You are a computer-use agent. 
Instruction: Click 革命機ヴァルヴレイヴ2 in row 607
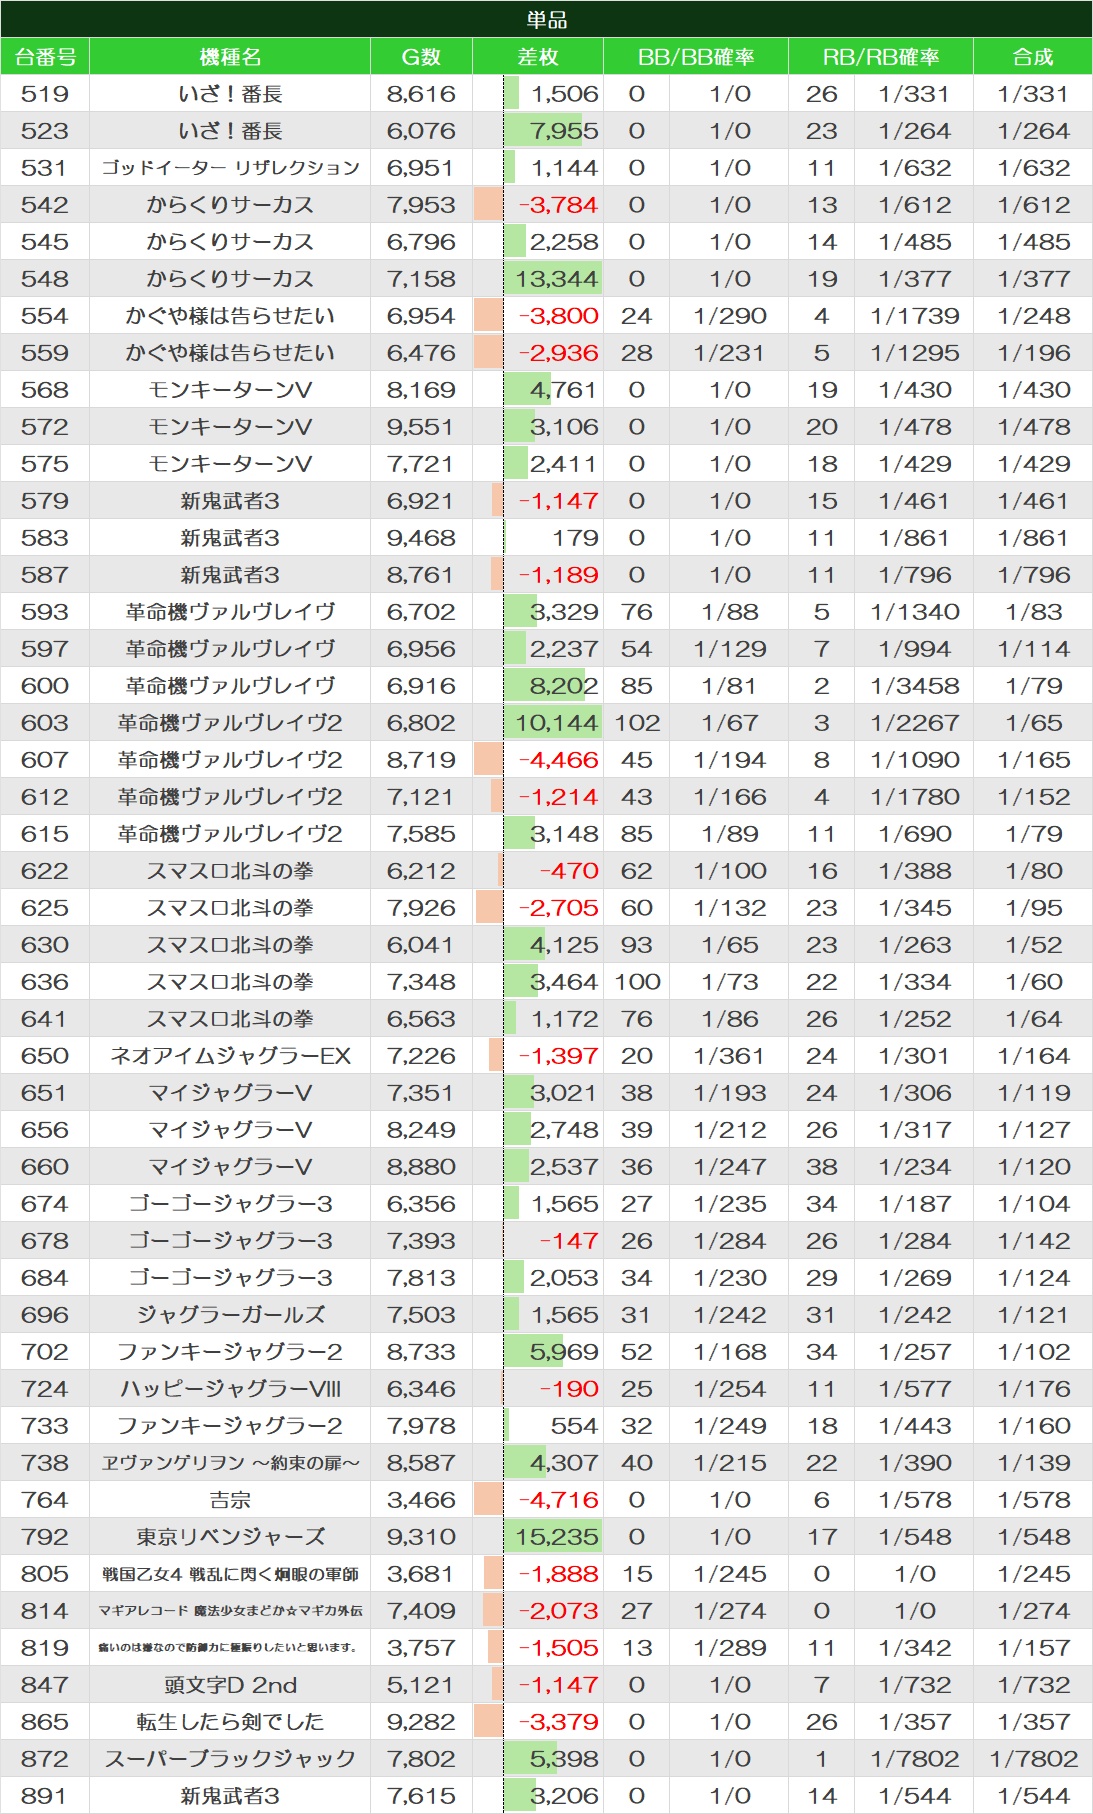tap(230, 760)
